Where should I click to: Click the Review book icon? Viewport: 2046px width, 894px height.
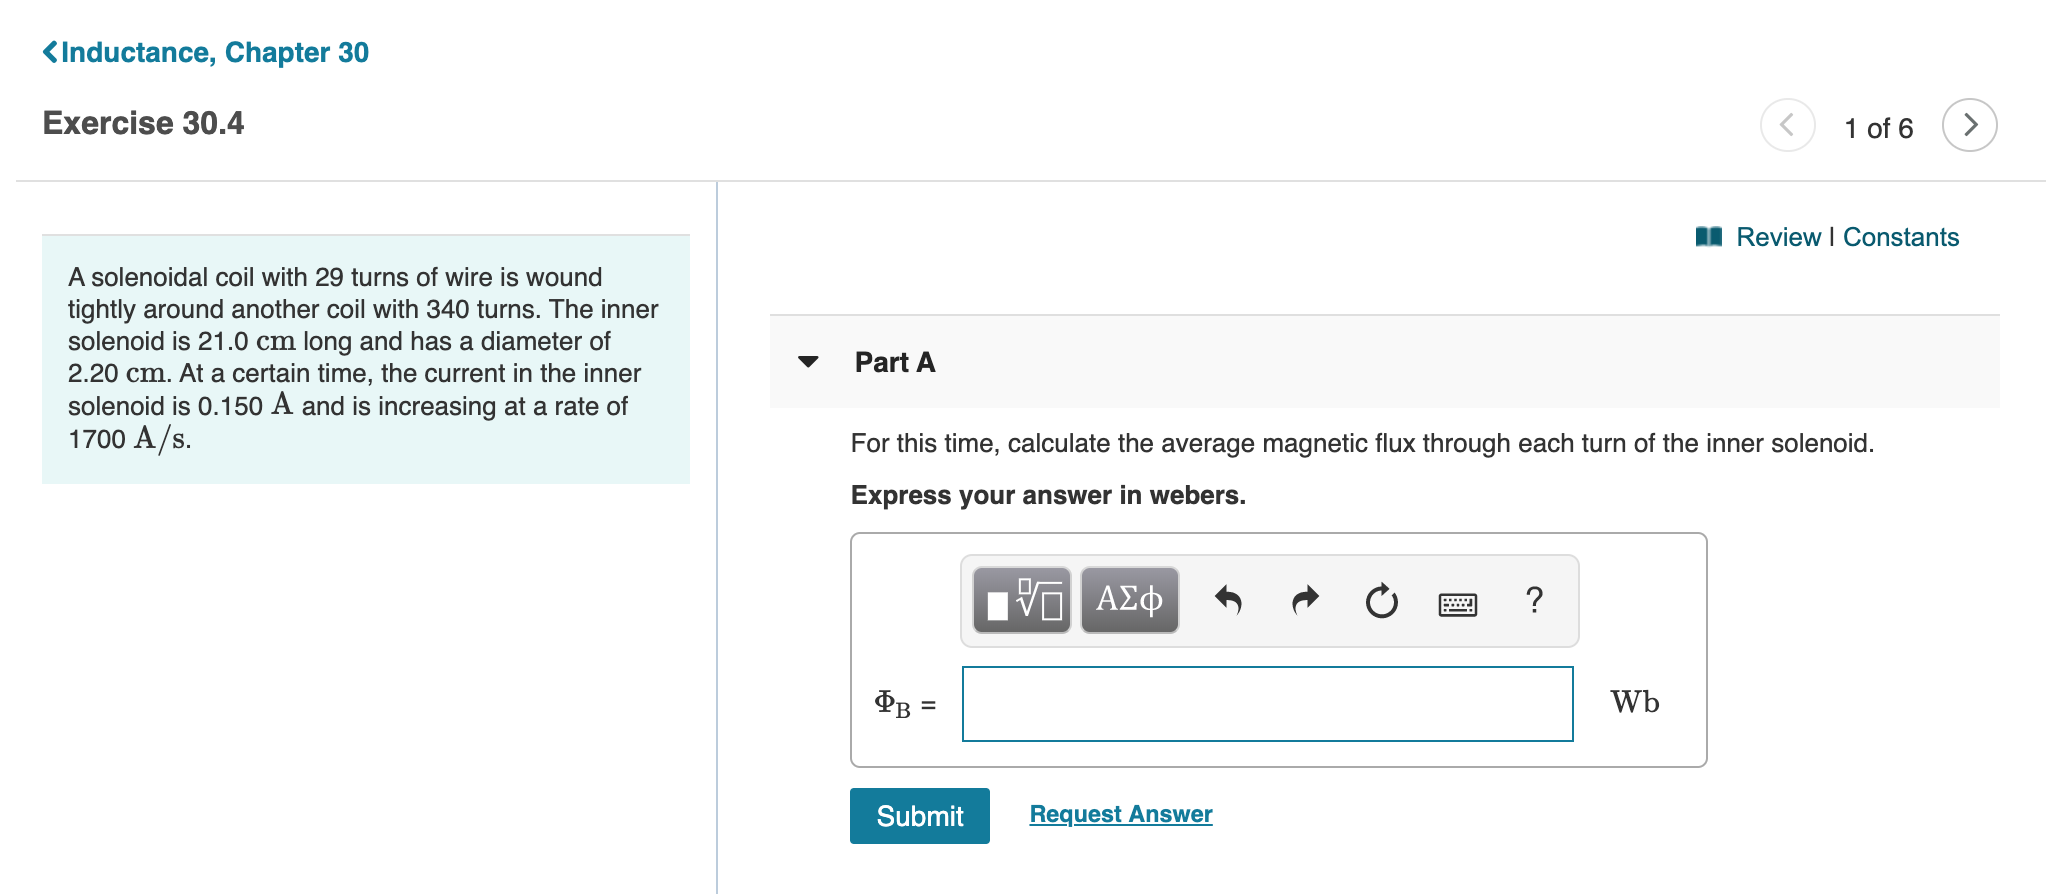pyautogui.click(x=1710, y=236)
